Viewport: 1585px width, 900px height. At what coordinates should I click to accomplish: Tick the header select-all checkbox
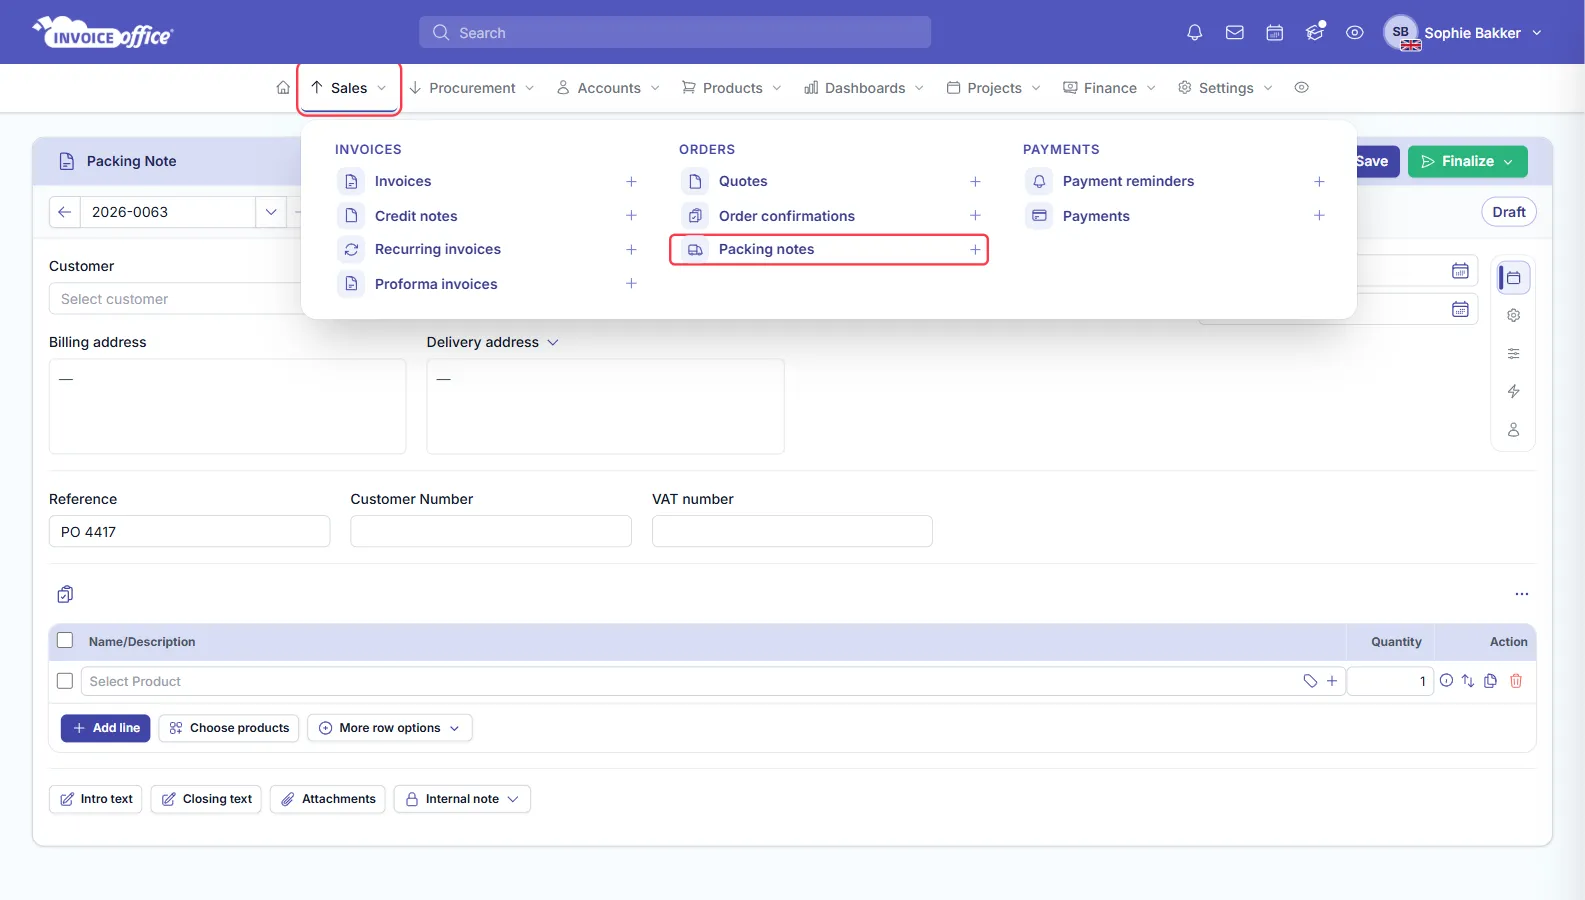point(65,640)
